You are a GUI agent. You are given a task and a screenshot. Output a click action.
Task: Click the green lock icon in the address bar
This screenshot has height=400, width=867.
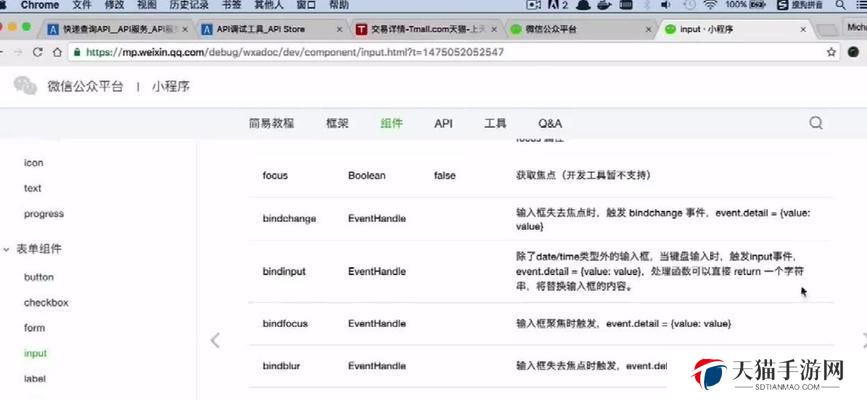[x=75, y=52]
